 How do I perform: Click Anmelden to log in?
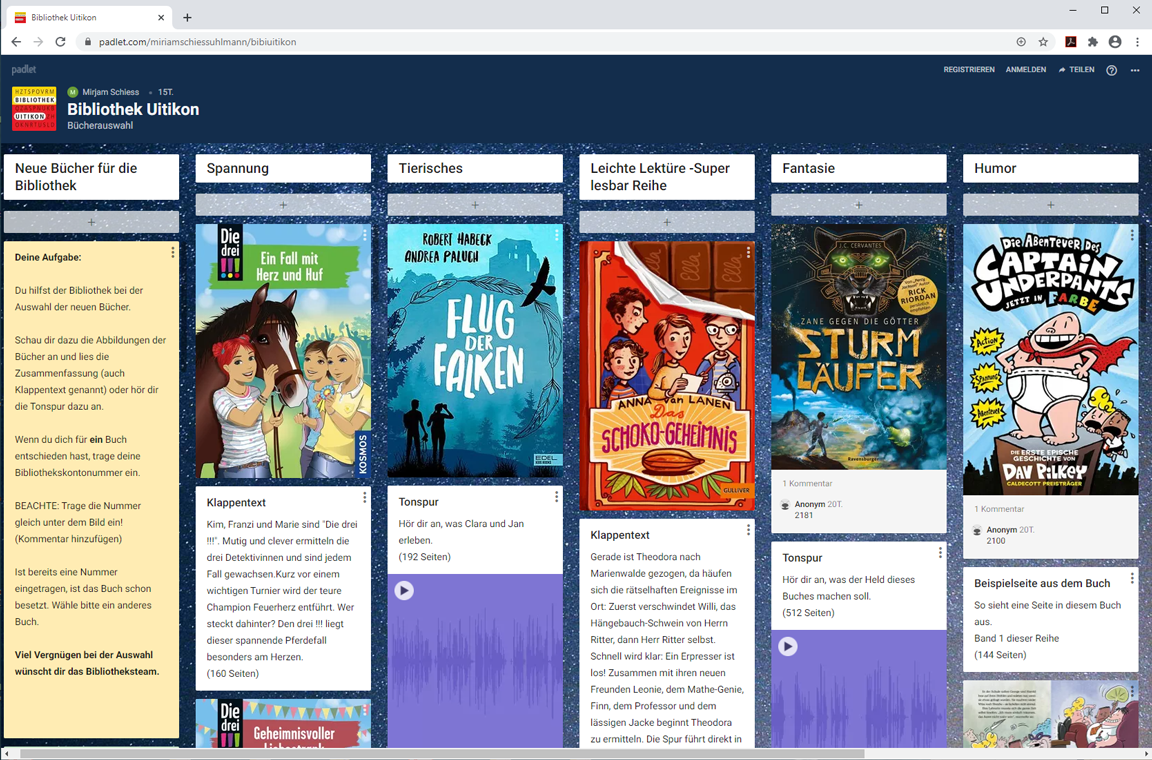point(1025,70)
